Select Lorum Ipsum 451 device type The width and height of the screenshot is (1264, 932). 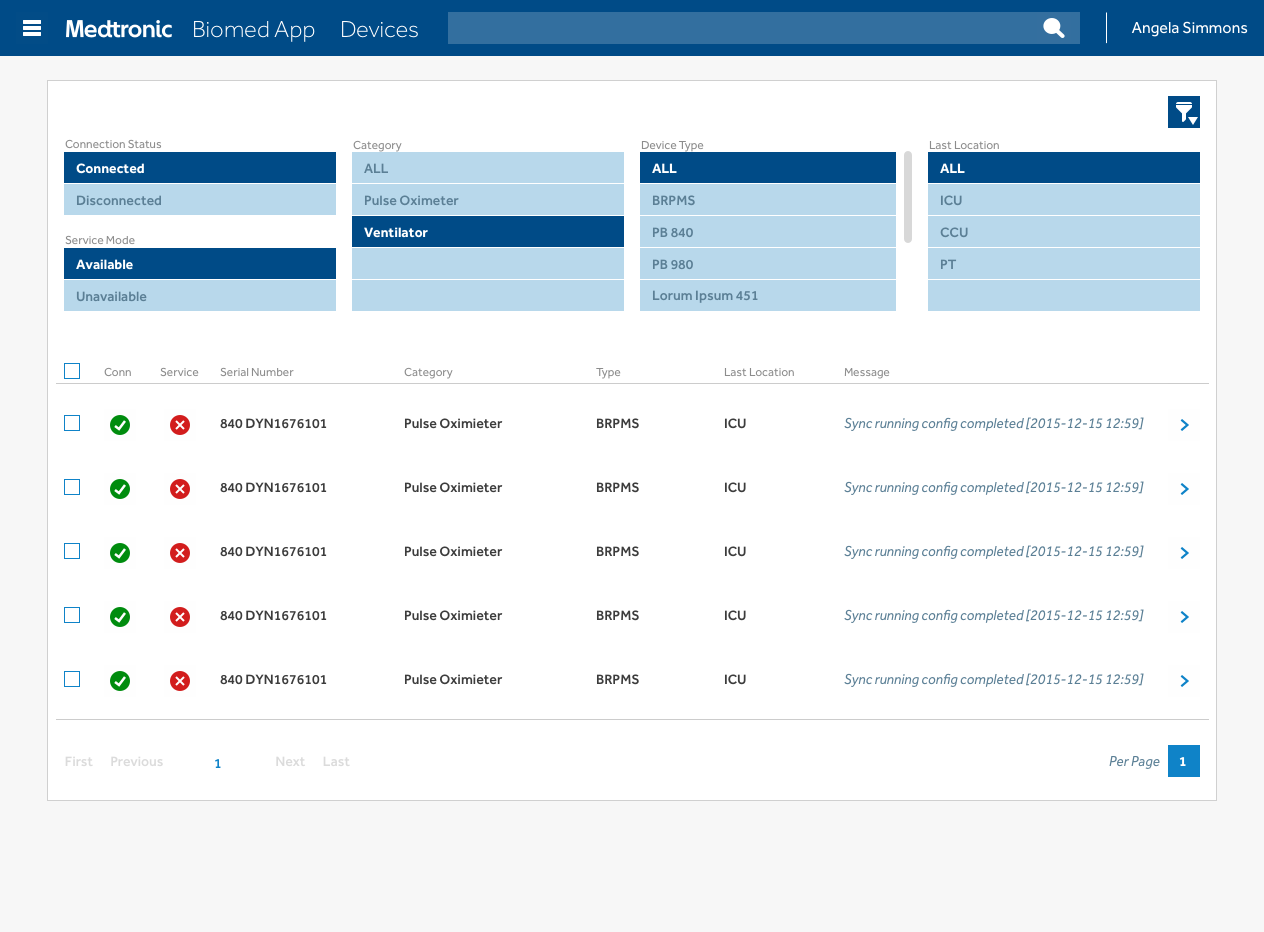click(768, 296)
